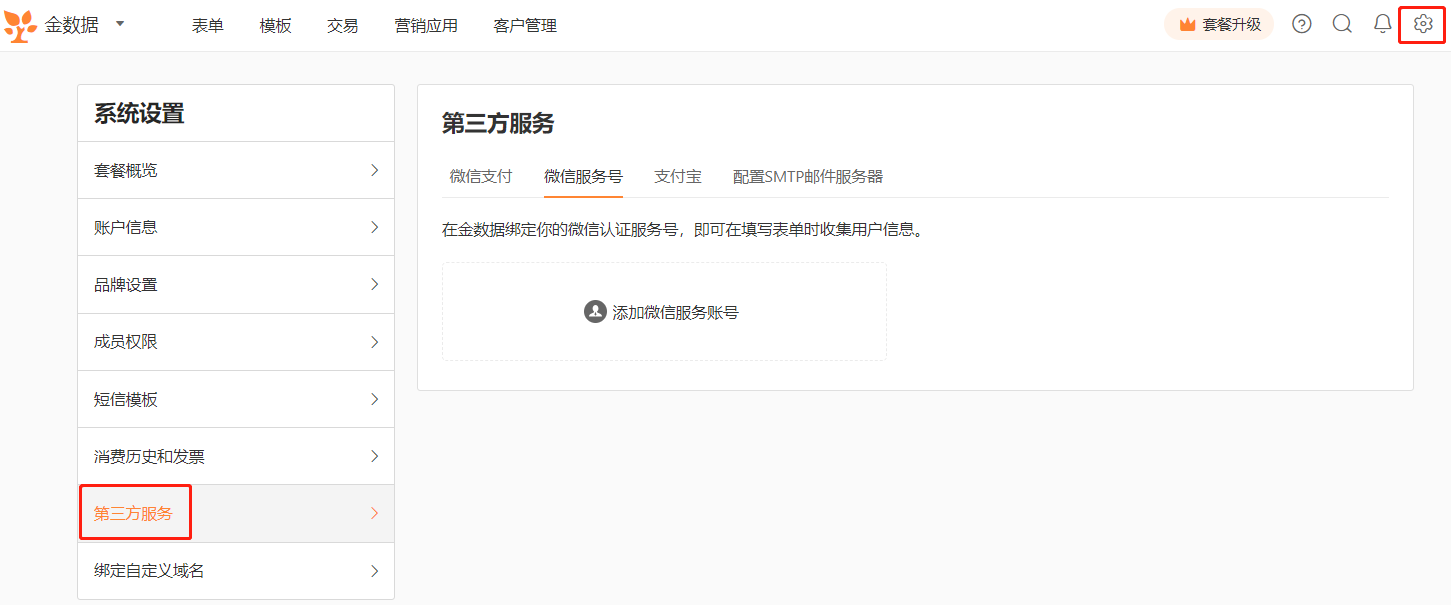This screenshot has width=1451, height=605.
Task: Click 添加微信服务账号 to add account
Action: pyautogui.click(x=664, y=311)
